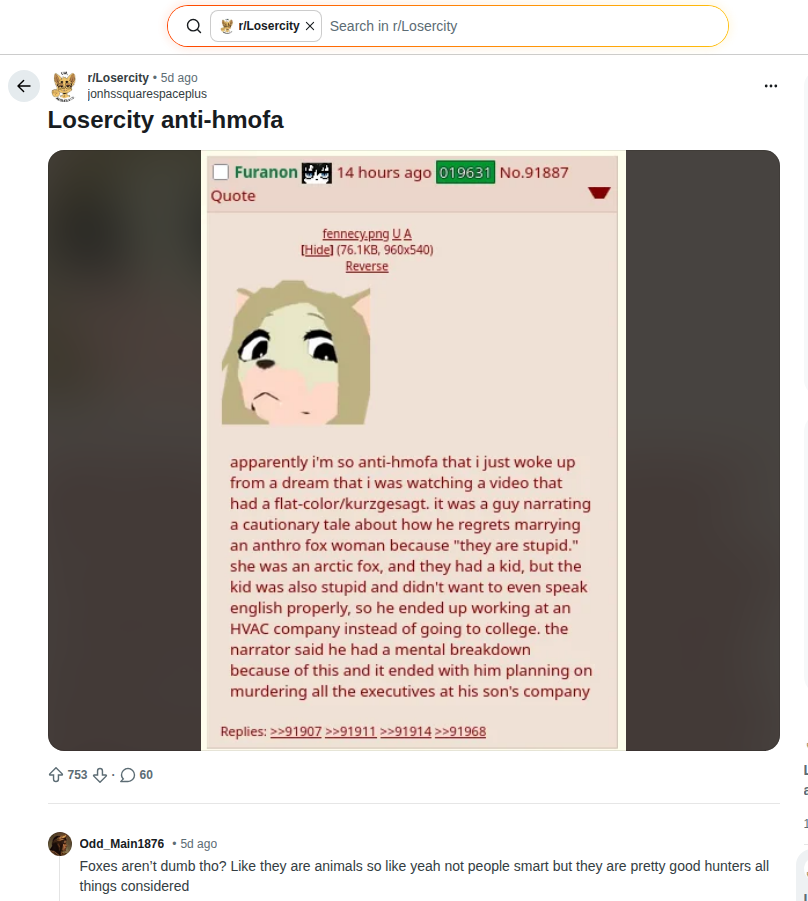The width and height of the screenshot is (808, 901).
Task: Tick the Furanon post checkbox
Action: (221, 172)
